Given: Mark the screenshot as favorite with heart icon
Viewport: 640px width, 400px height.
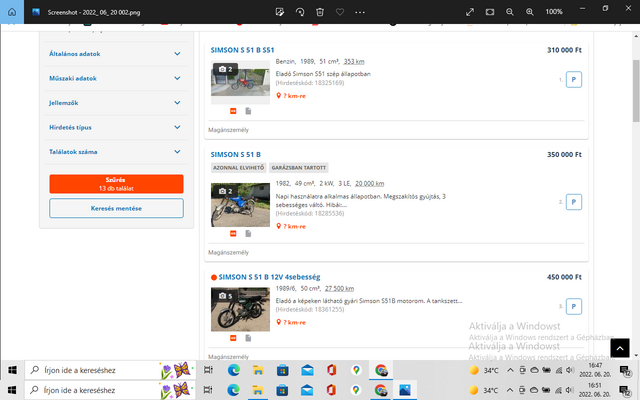Looking at the screenshot, I should (x=340, y=12).
